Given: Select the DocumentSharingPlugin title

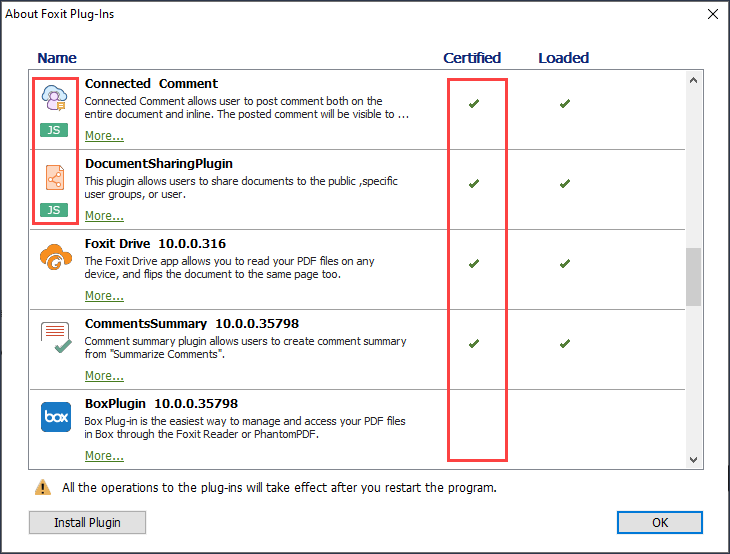Looking at the screenshot, I should coord(159,163).
